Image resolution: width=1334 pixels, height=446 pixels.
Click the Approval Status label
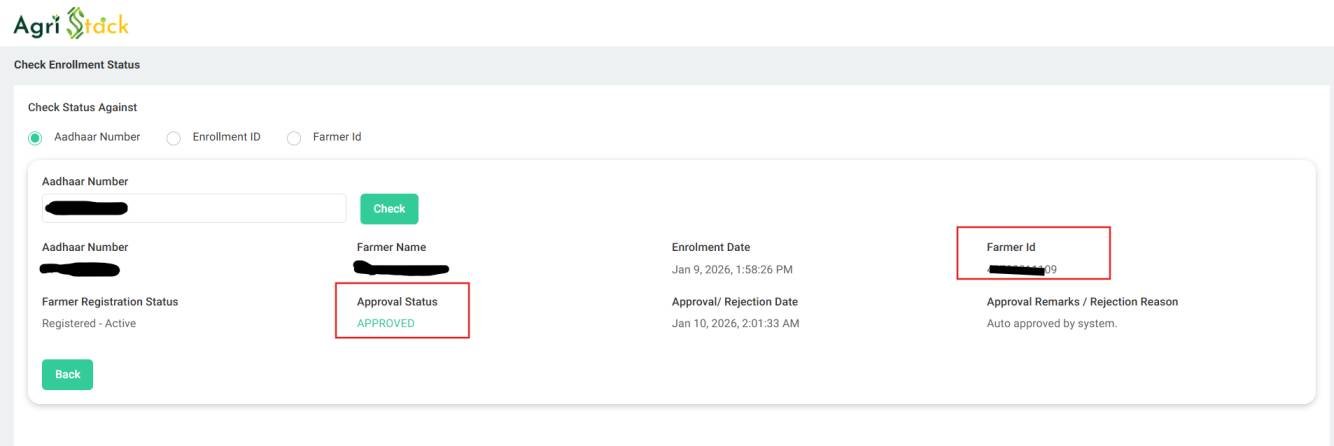pos(397,301)
